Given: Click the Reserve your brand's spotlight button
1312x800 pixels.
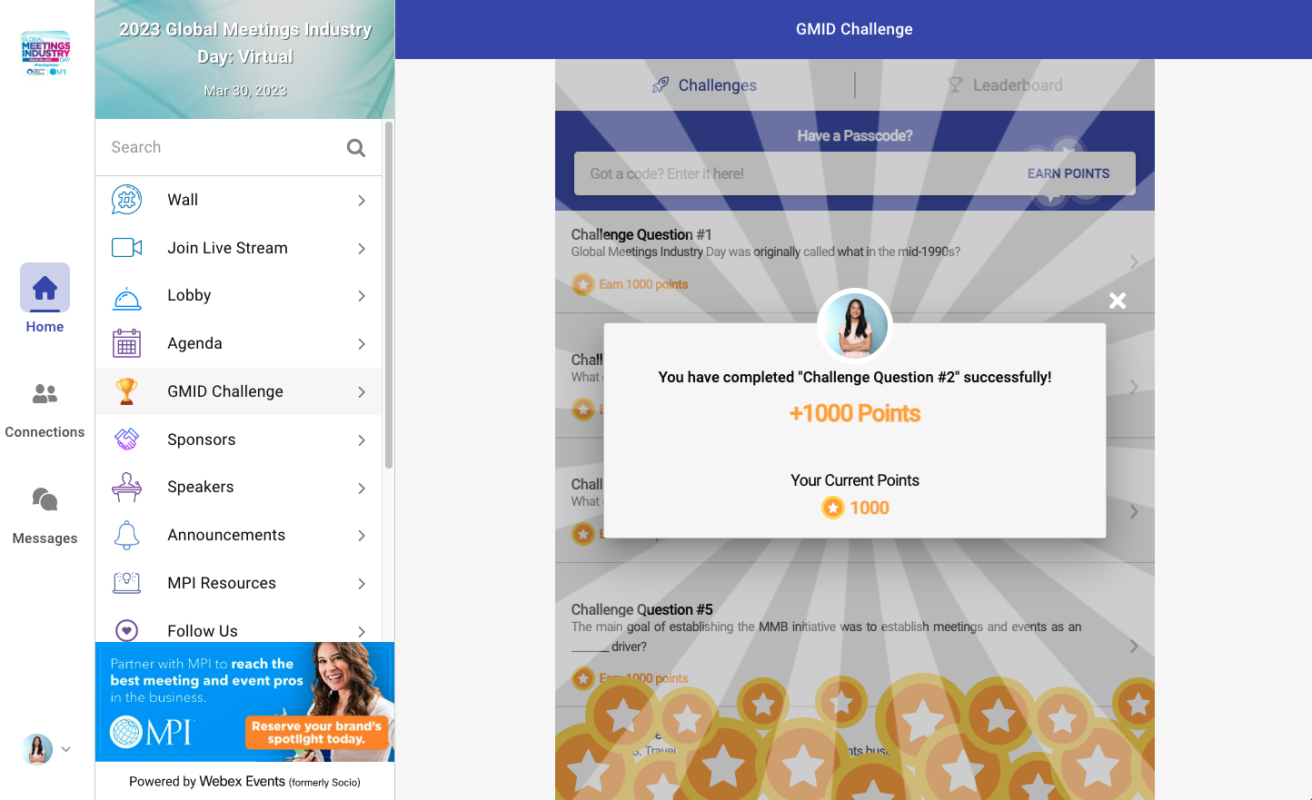Looking at the screenshot, I should coord(316,733).
